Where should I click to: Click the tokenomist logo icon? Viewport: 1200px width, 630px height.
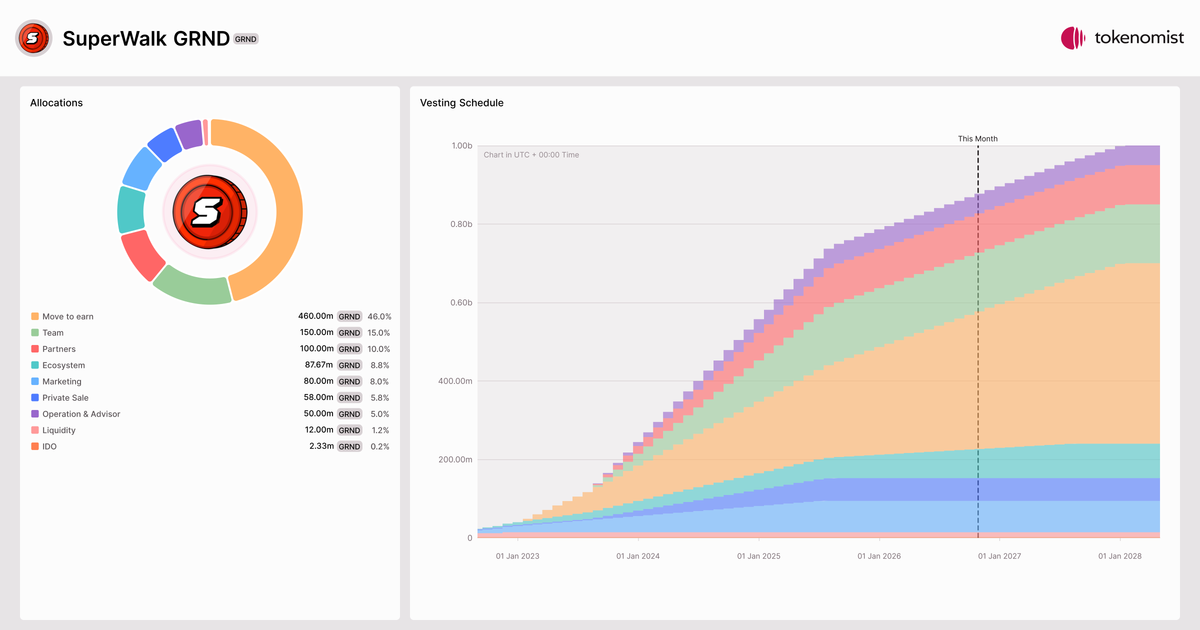(x=1073, y=39)
